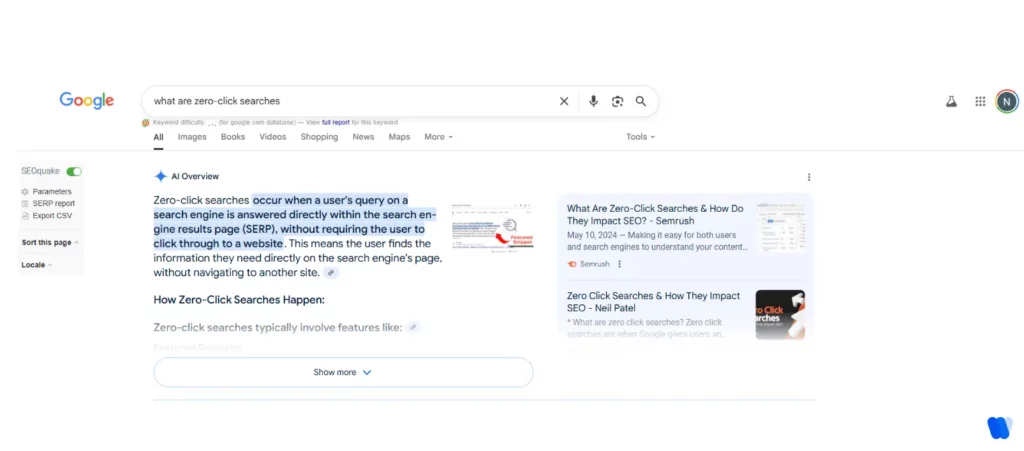Screen dimensions: 1024x451
Task: Click the Export CSV link
Action: click(x=52, y=215)
